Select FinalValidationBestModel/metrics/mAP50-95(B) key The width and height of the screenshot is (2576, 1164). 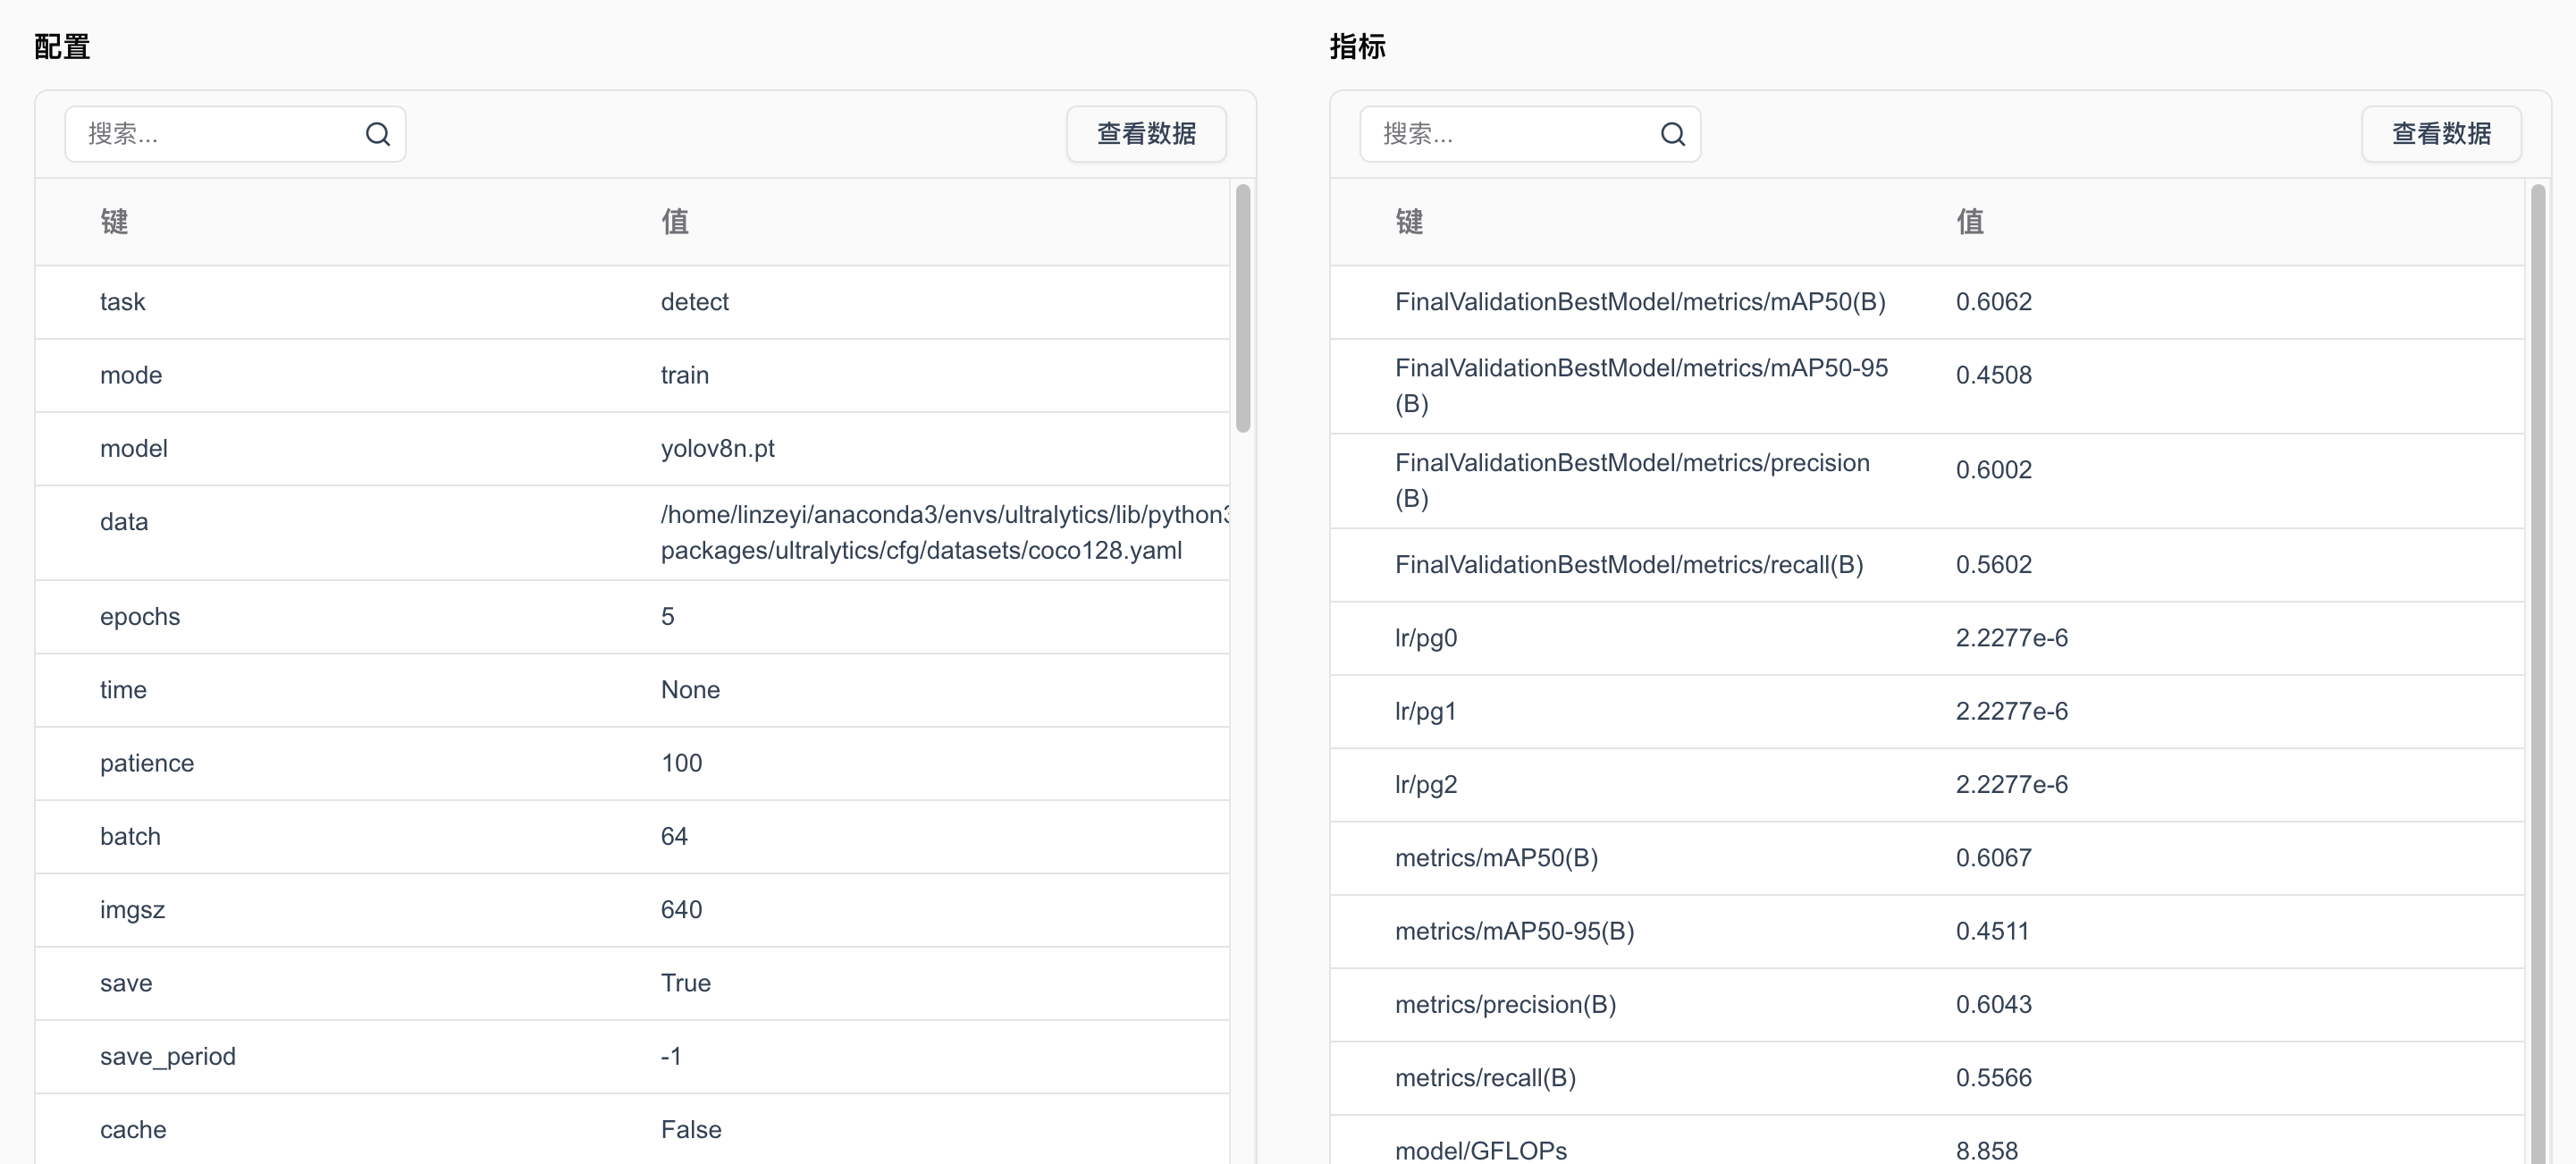pos(1641,385)
